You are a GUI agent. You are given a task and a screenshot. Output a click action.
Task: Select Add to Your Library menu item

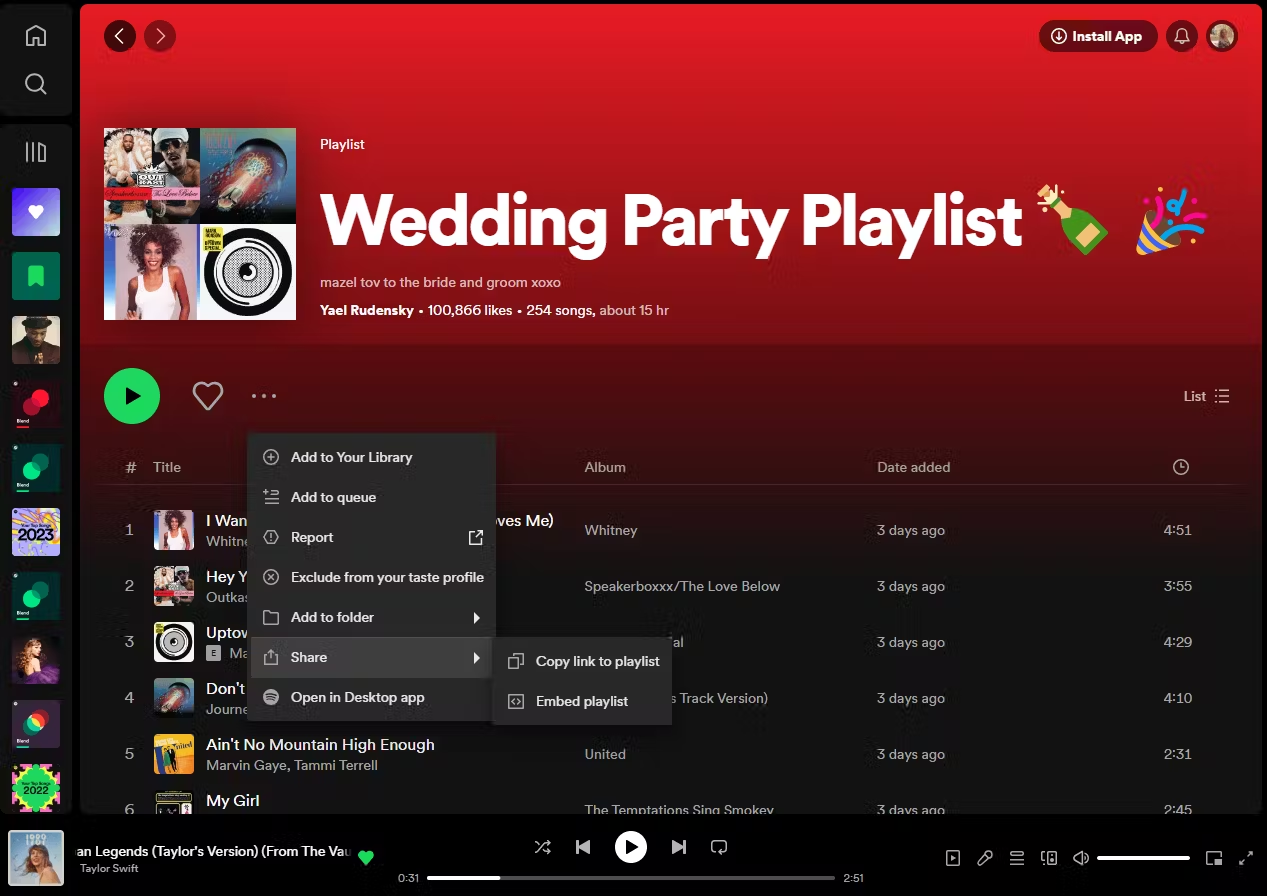tap(372, 457)
